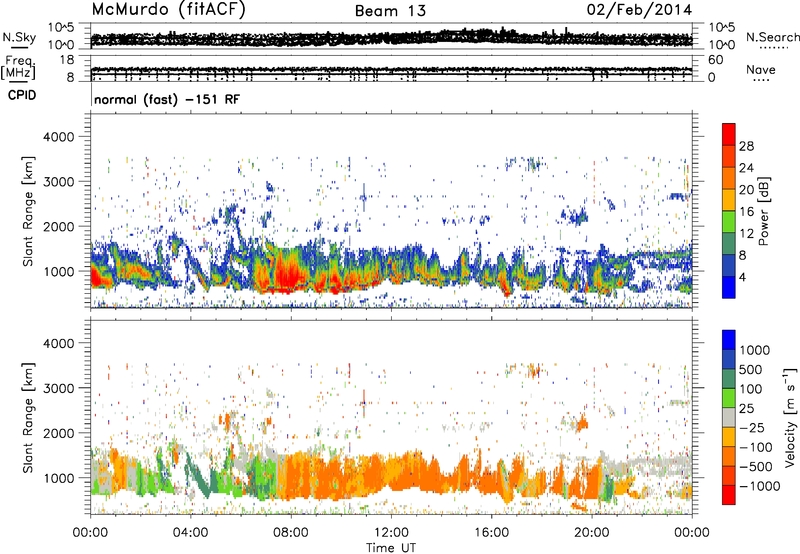The image size is (800, 554).
Task: Click the blue bottom of power colorbar
Action: 729,287
